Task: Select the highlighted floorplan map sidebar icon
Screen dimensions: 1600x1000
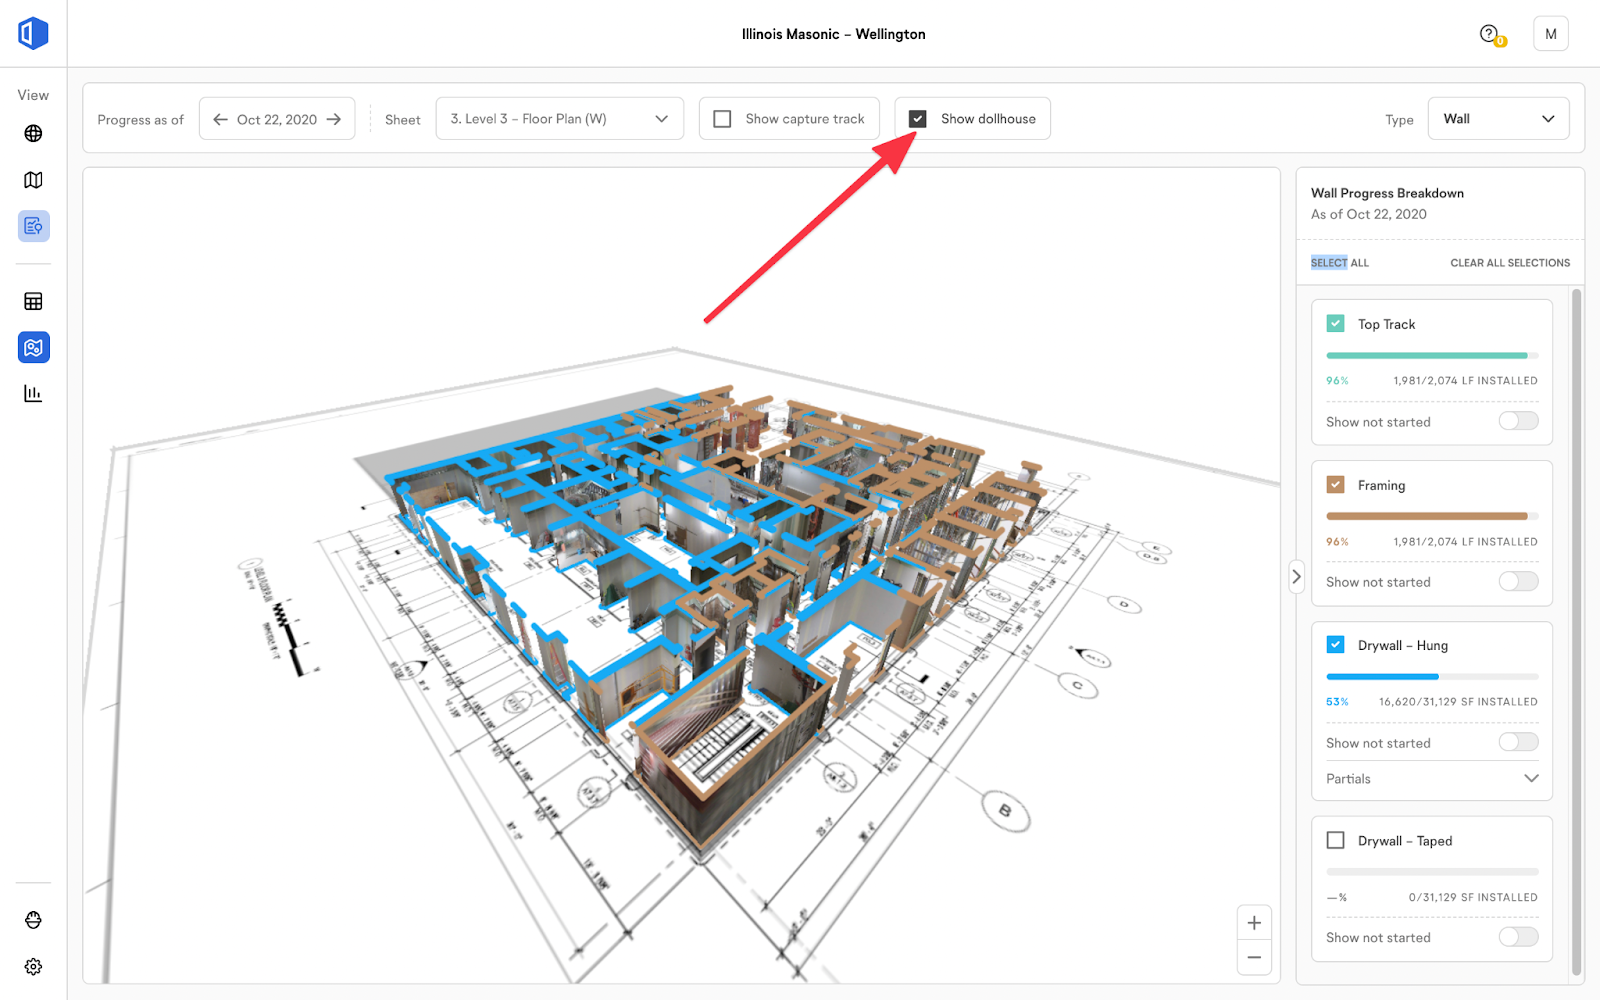Action: (33, 347)
